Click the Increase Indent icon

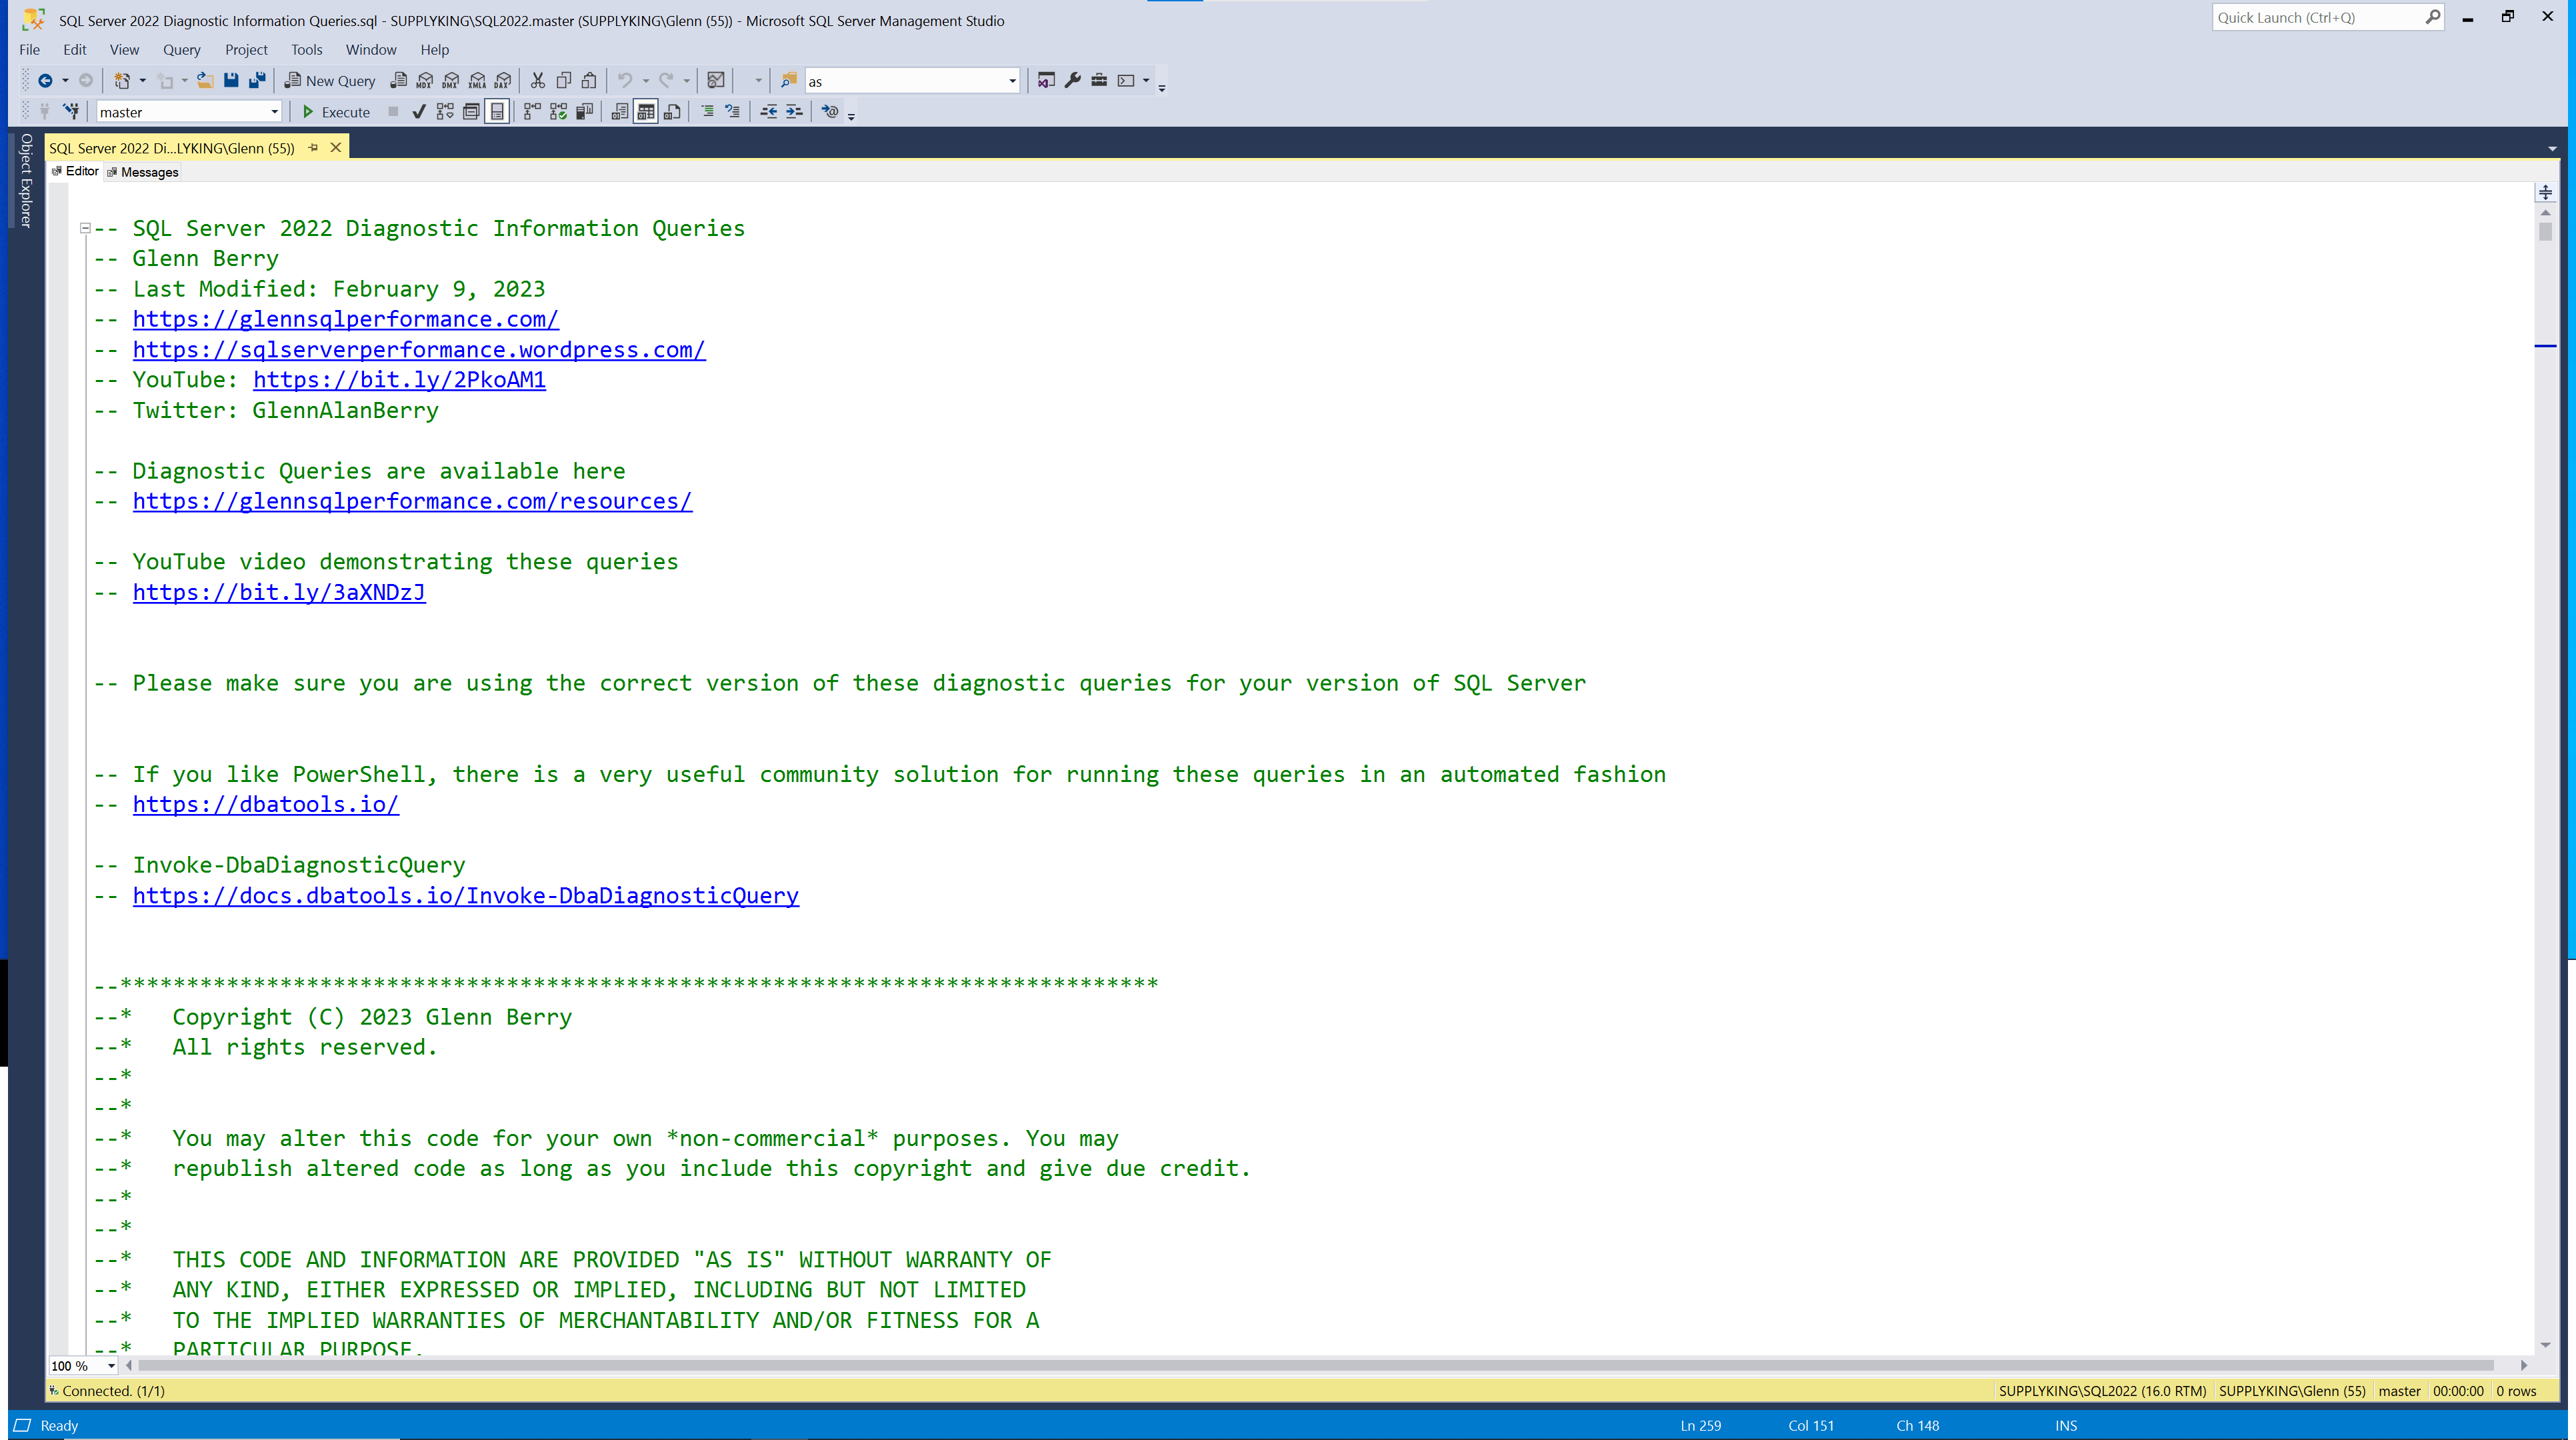pyautogui.click(x=794, y=112)
